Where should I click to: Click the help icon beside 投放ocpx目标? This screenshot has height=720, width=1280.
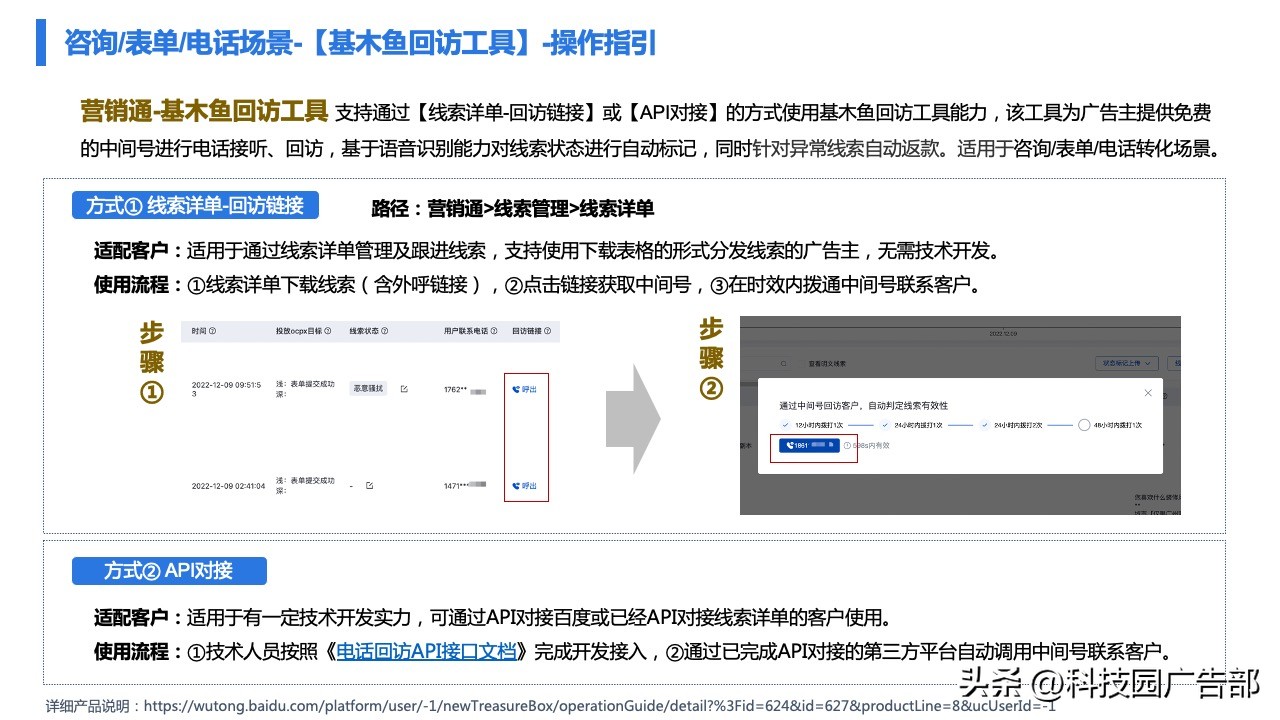click(328, 330)
